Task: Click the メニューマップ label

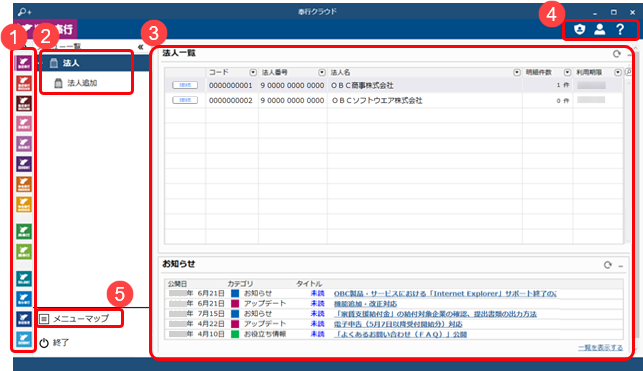Action: [x=81, y=319]
